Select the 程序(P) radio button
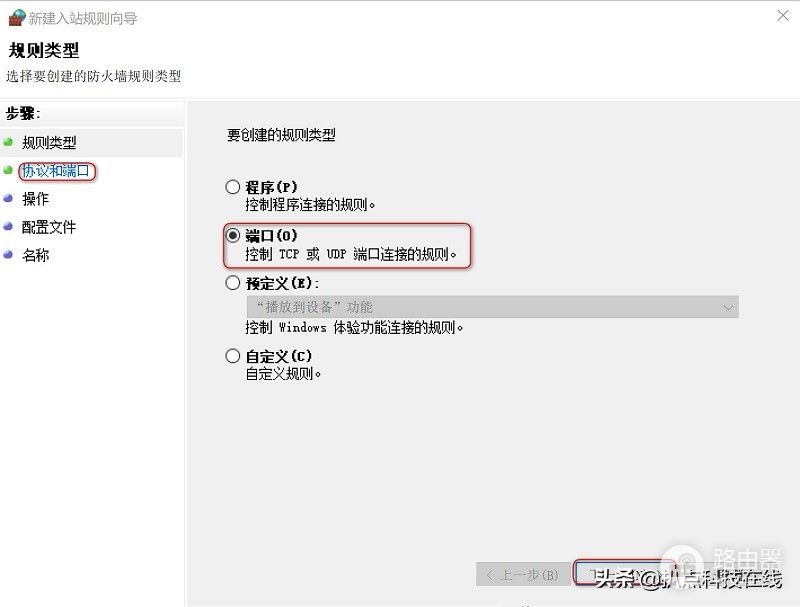800x607 pixels. (x=233, y=187)
